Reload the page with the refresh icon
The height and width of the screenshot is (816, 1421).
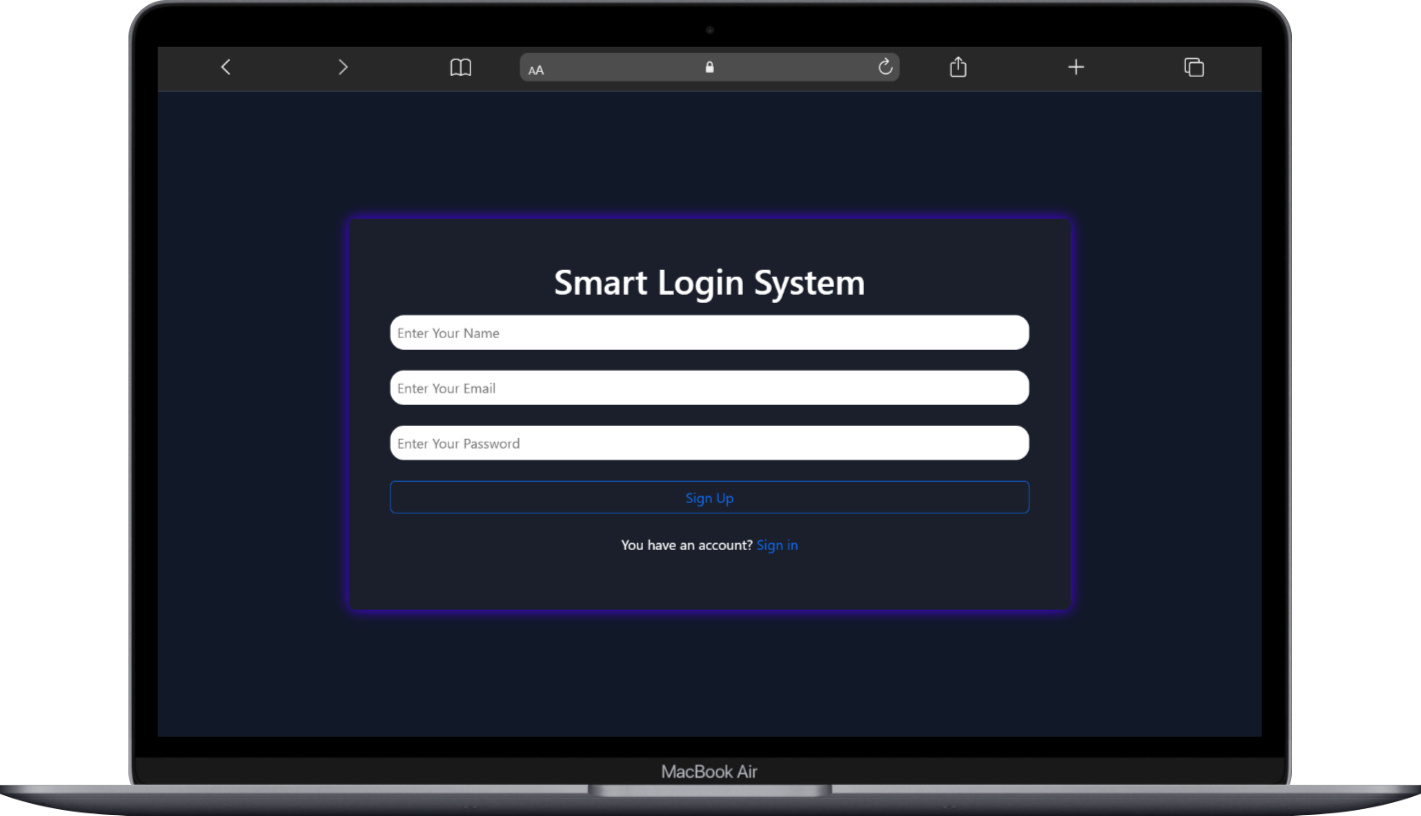coord(885,67)
